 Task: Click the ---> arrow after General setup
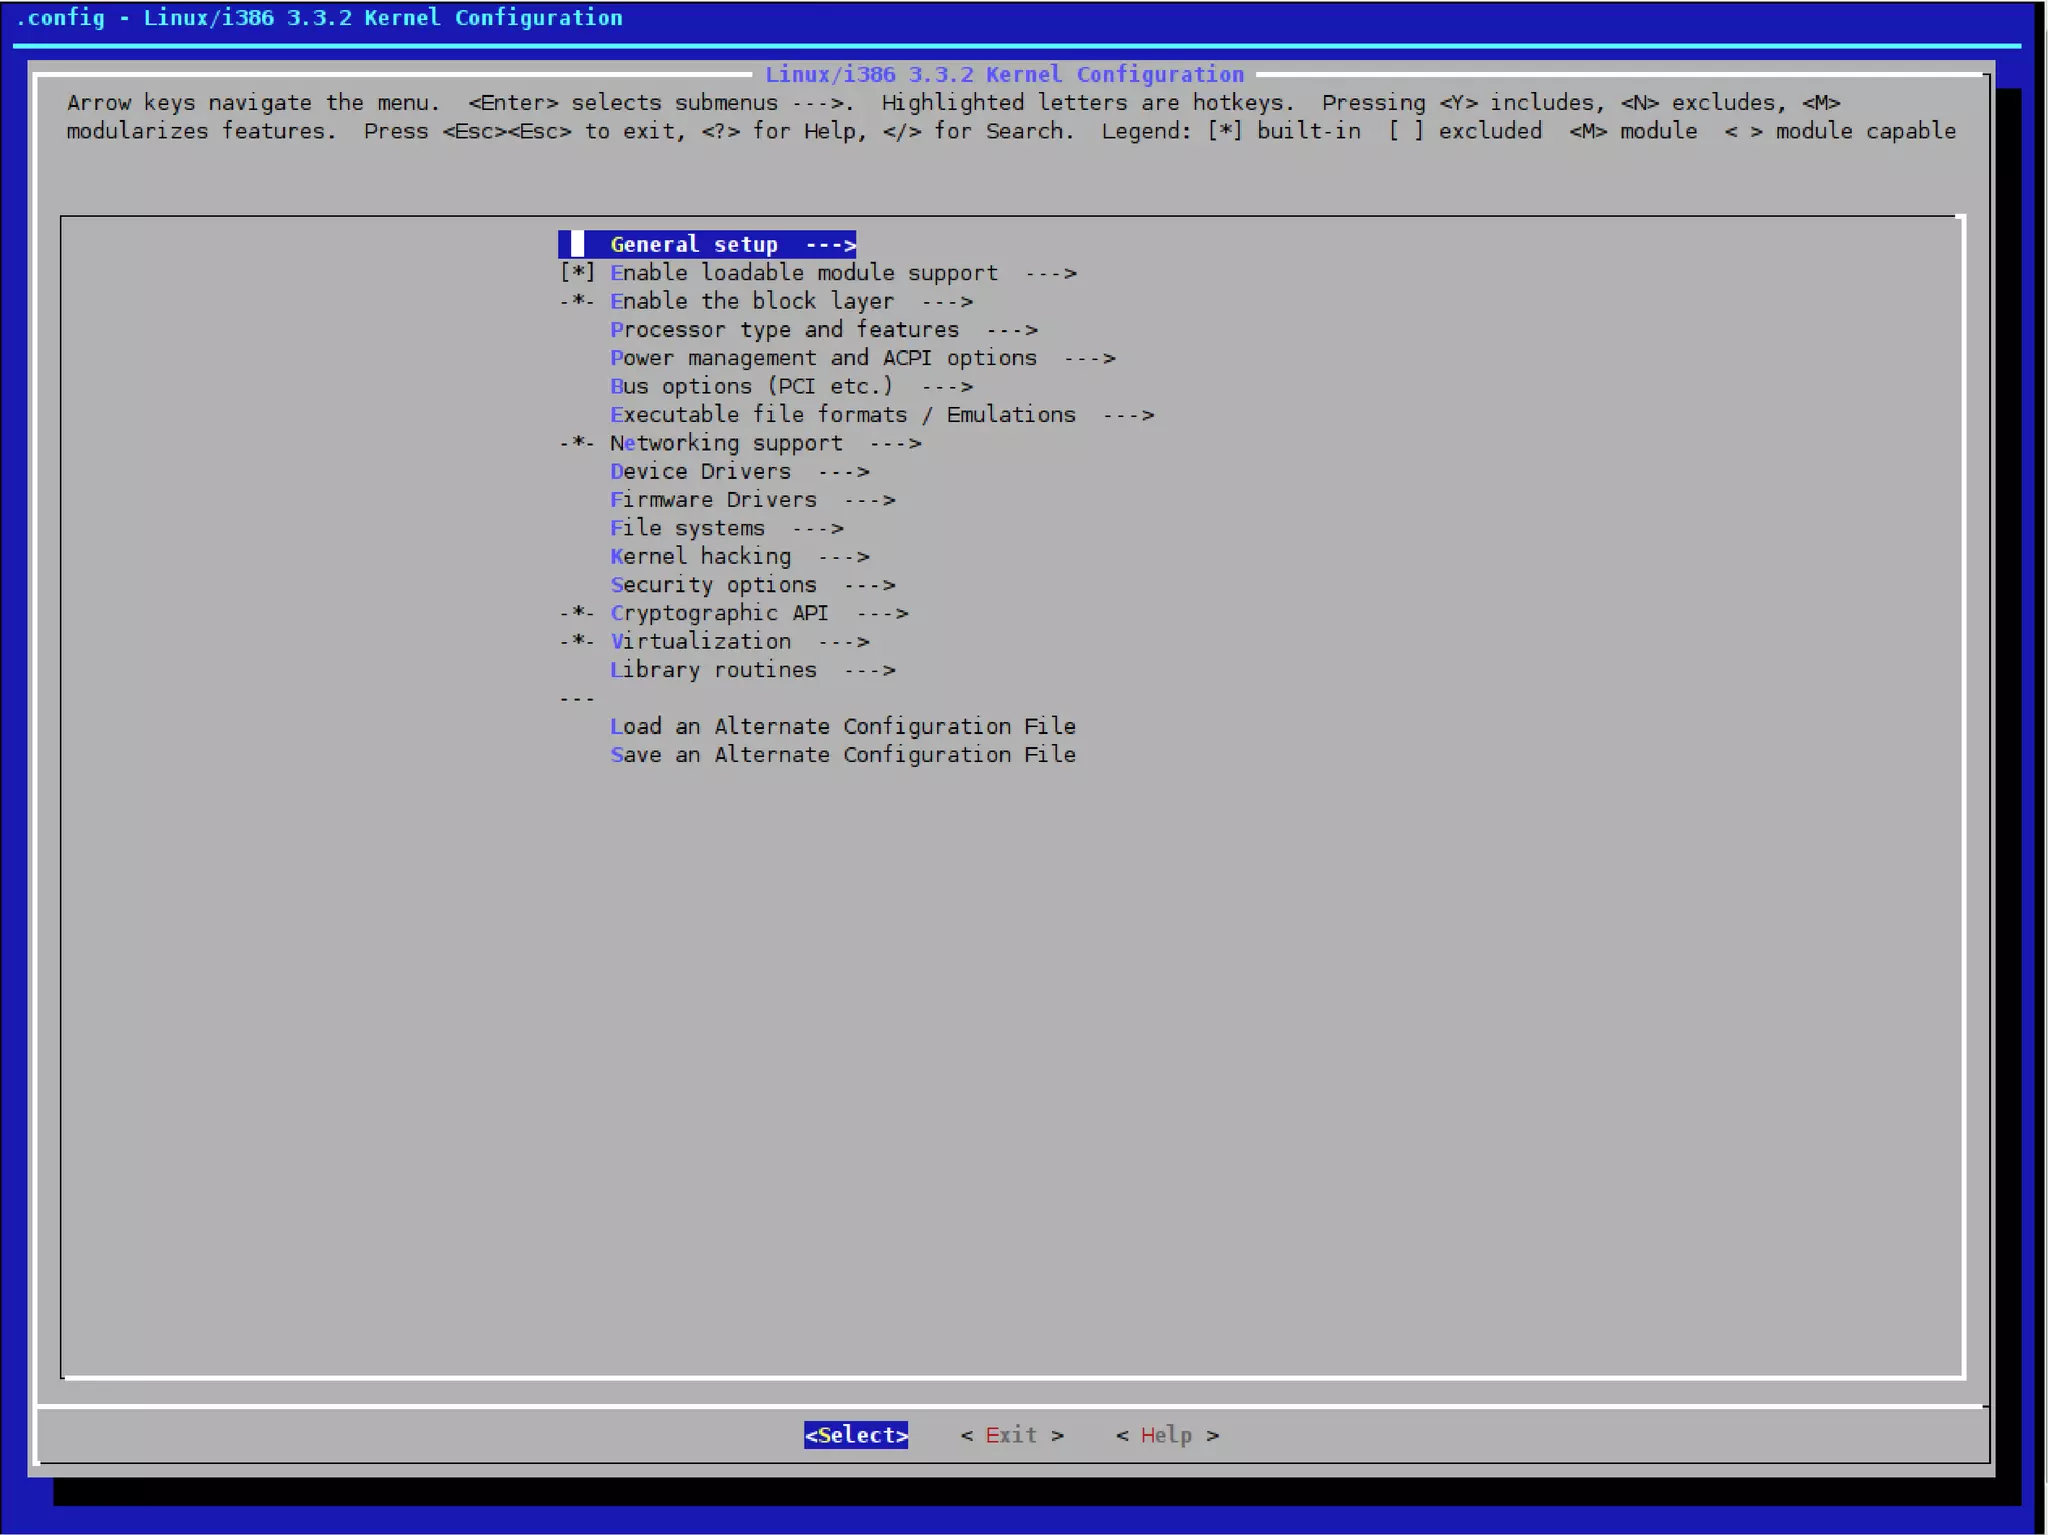(831, 246)
